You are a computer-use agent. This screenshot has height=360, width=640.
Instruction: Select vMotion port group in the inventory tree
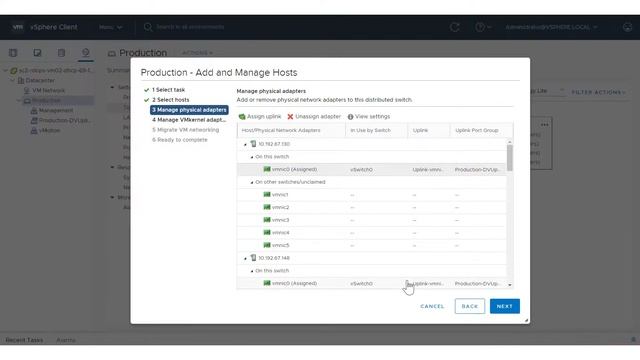click(49, 131)
